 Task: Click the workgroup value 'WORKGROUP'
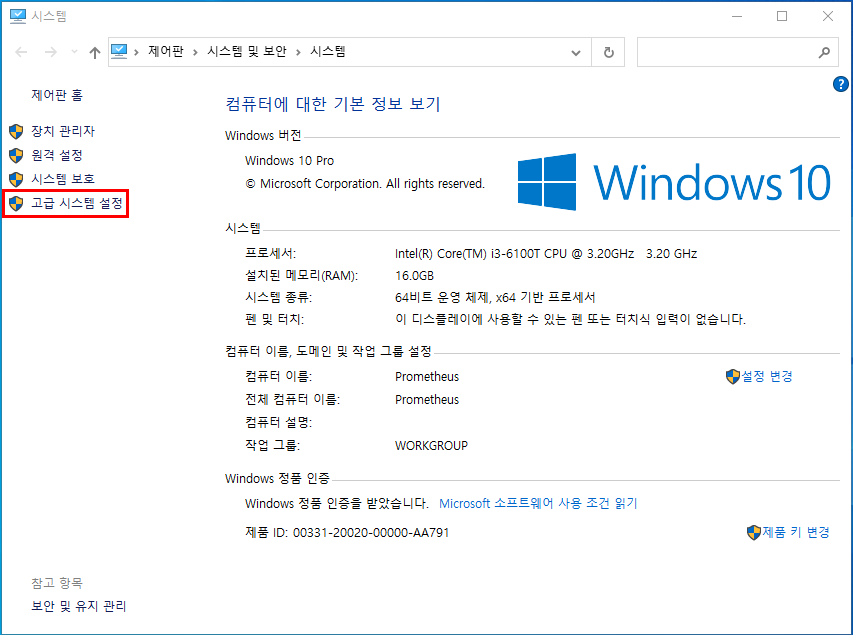pos(431,446)
